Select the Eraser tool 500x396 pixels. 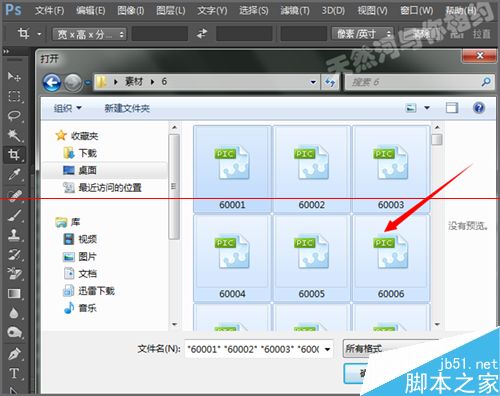[x=14, y=274]
